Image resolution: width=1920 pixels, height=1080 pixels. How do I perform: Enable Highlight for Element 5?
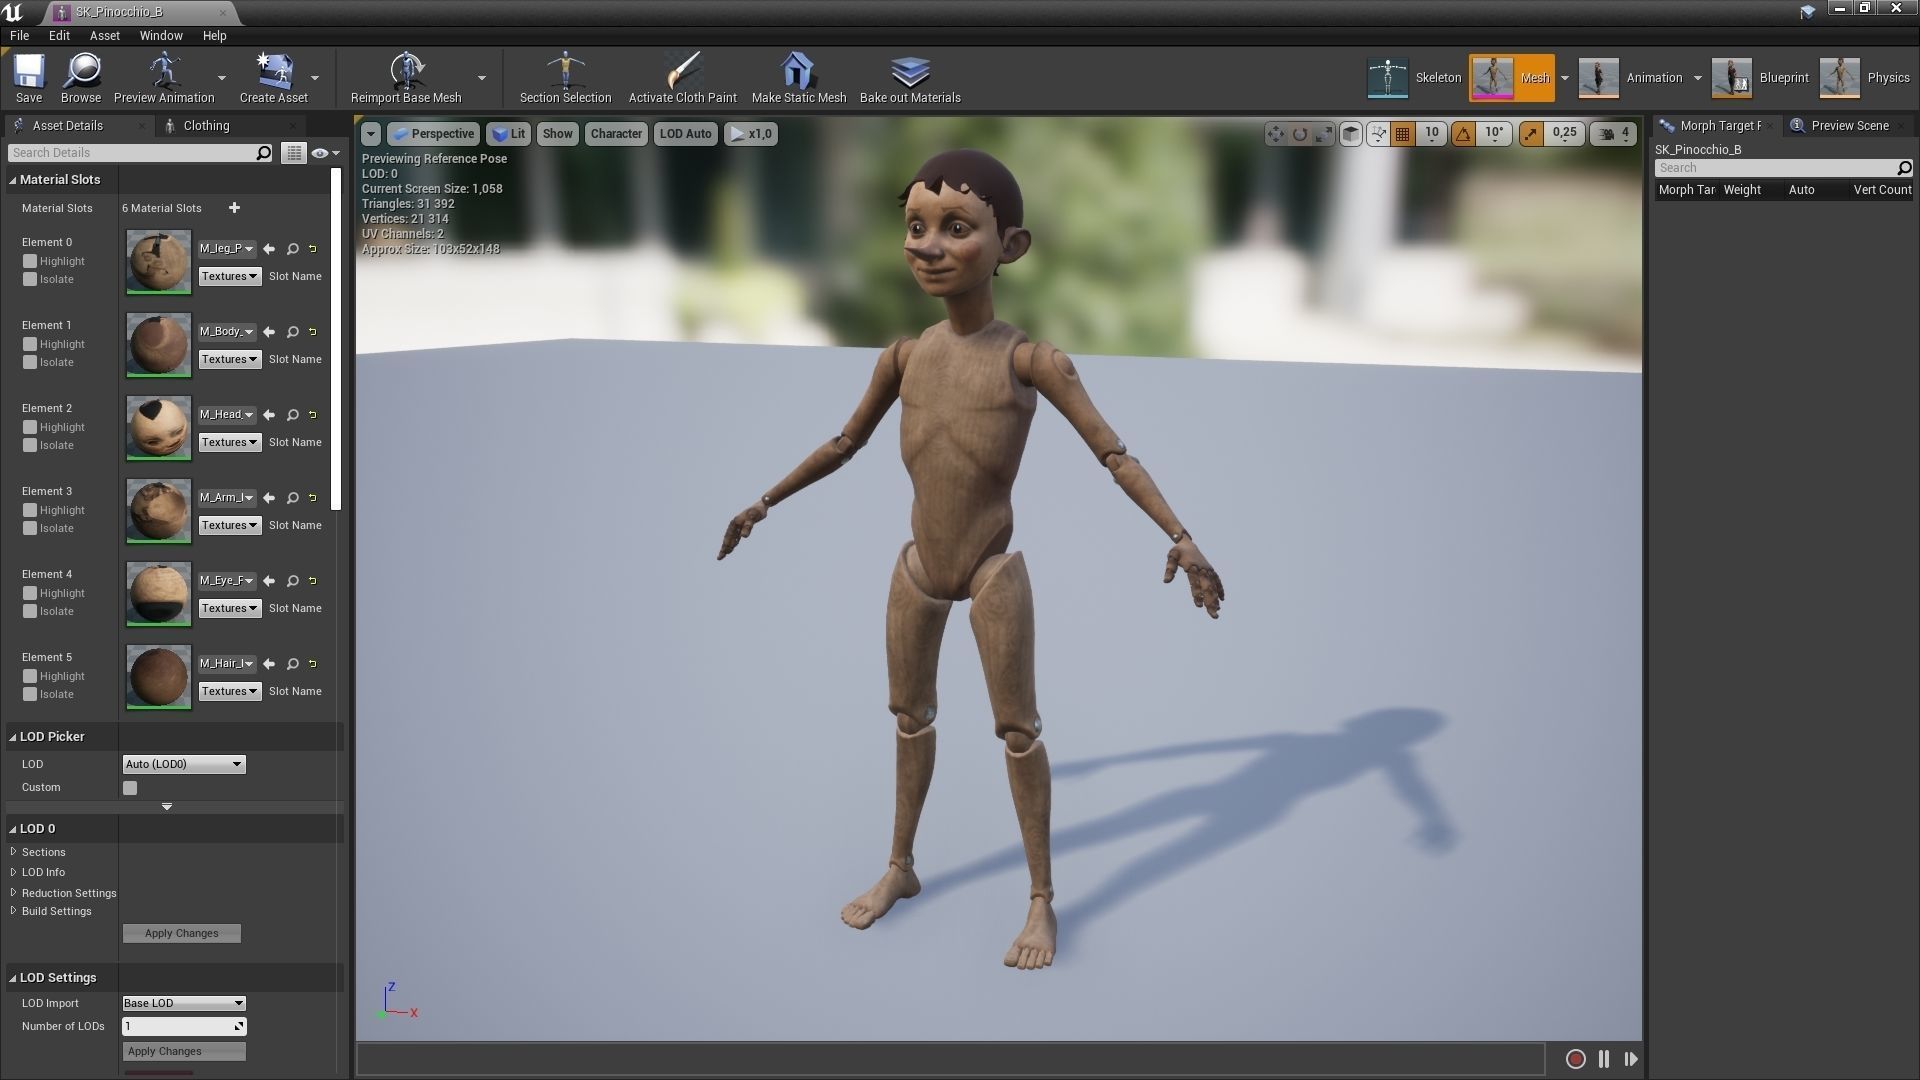(x=30, y=676)
